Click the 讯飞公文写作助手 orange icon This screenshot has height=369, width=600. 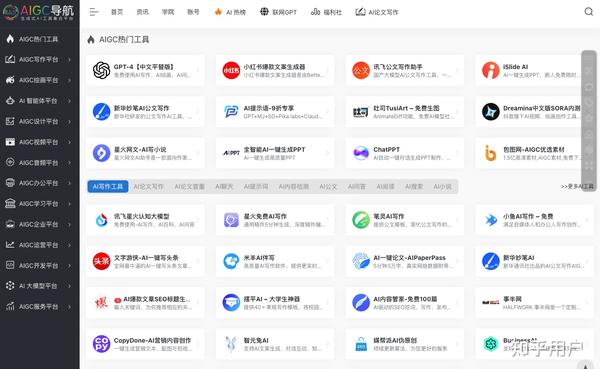[361, 70]
